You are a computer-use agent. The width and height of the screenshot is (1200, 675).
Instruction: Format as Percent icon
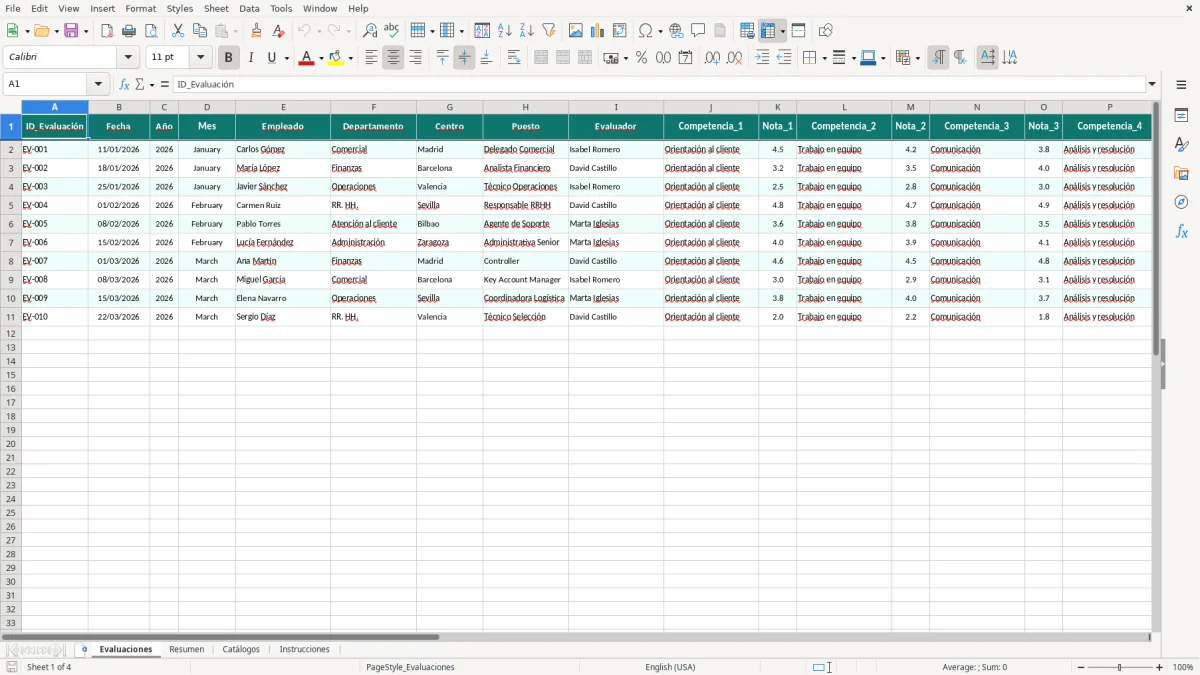[x=642, y=58]
